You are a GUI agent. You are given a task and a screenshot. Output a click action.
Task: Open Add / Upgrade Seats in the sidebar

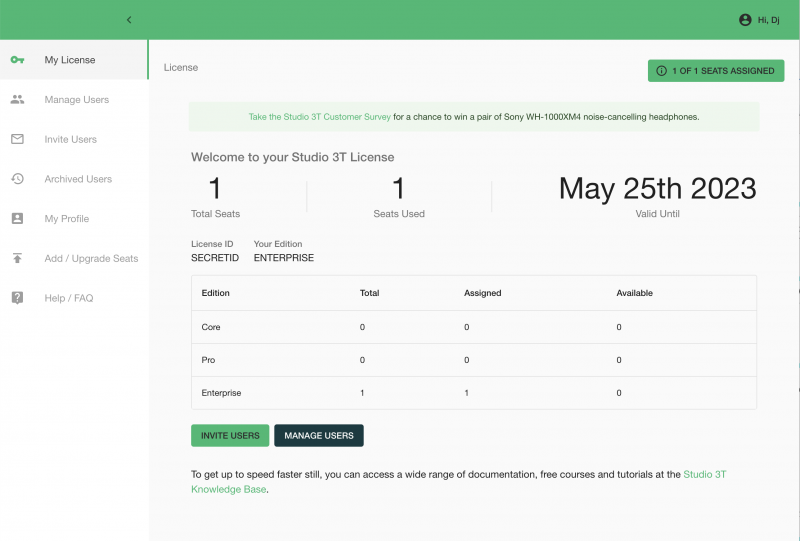tap(74, 258)
